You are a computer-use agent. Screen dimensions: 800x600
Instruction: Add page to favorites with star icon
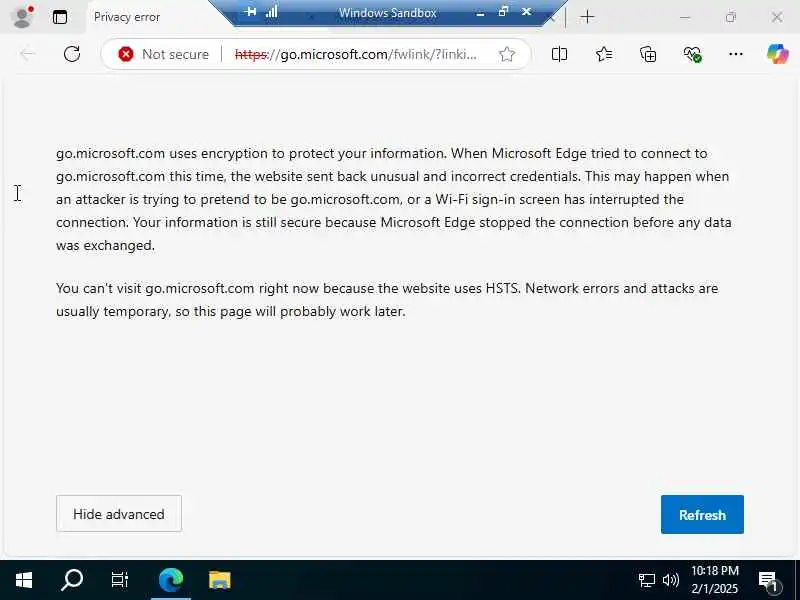507,54
